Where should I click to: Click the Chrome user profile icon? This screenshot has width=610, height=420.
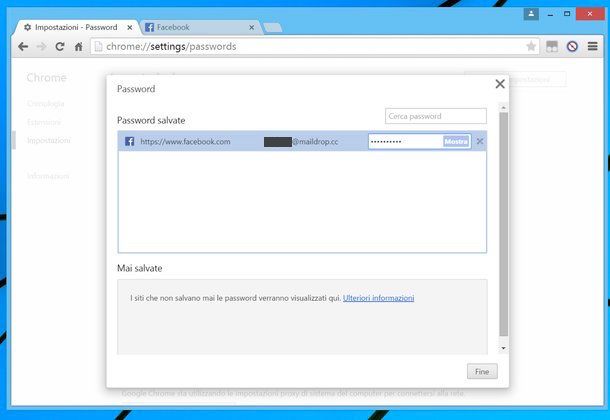point(531,14)
